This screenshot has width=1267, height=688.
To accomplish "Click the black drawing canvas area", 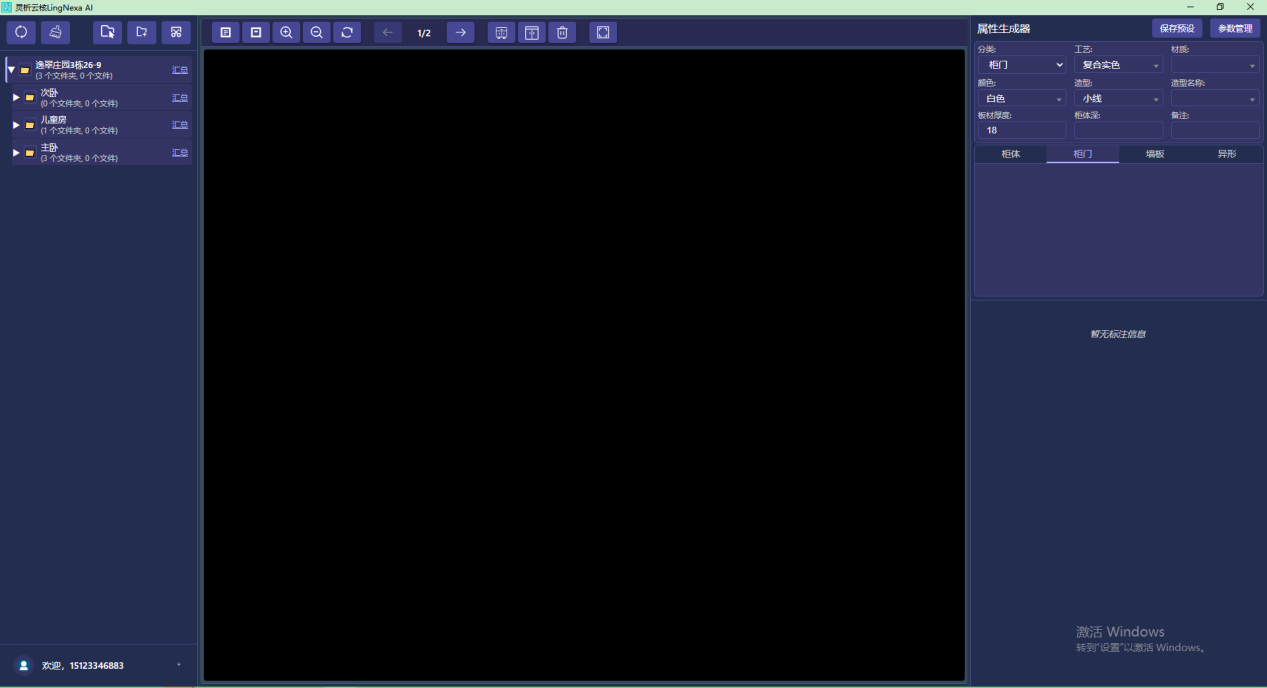I will pos(584,365).
